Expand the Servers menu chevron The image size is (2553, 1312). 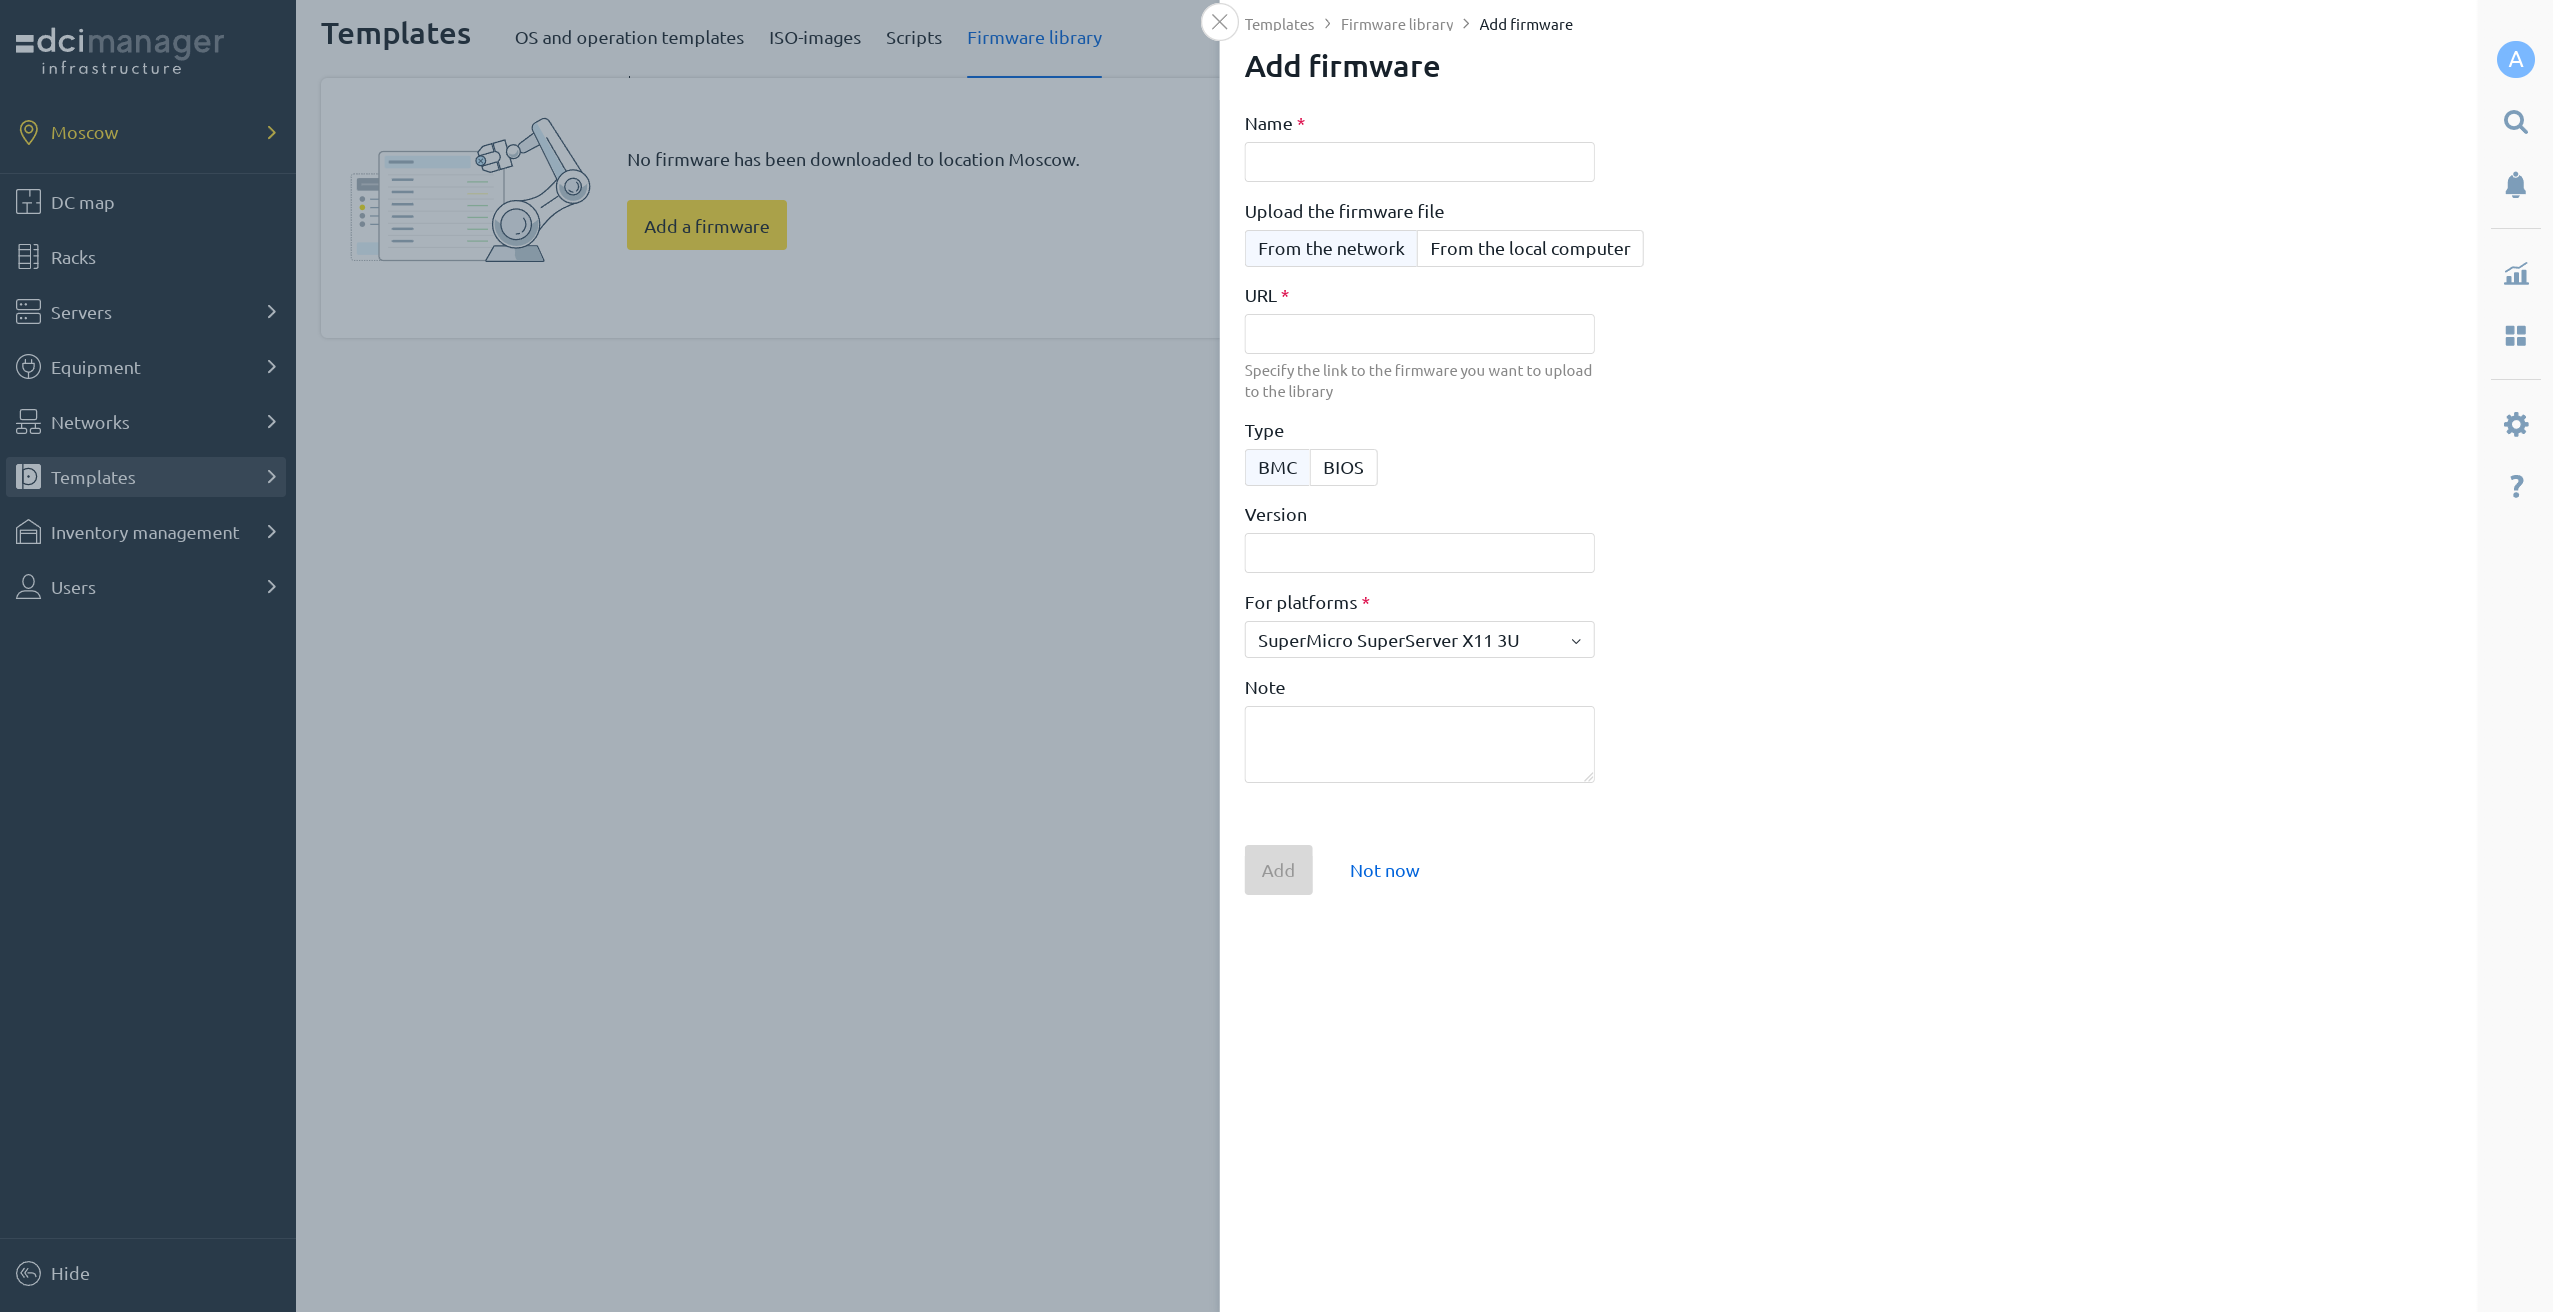click(271, 312)
